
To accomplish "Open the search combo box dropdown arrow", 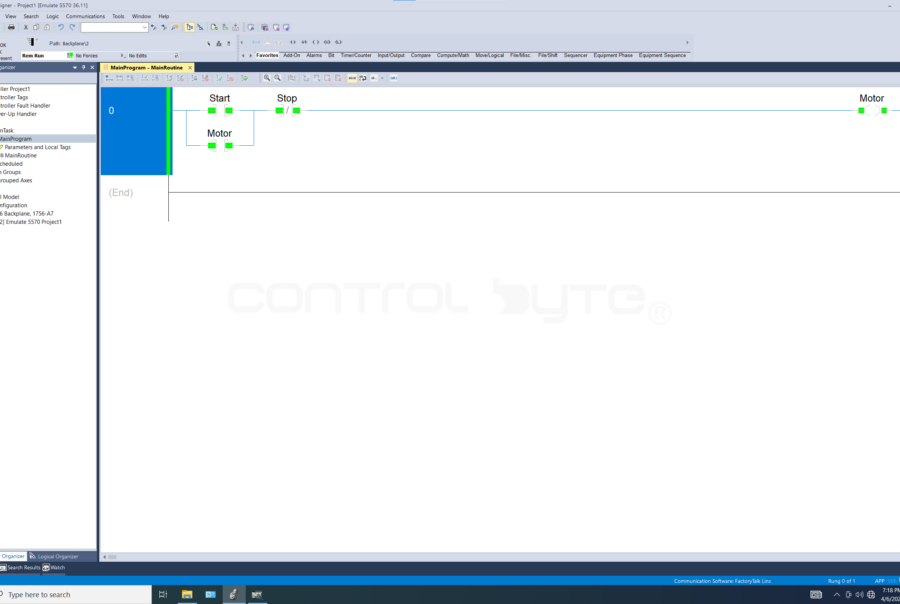I will pyautogui.click(x=144, y=27).
